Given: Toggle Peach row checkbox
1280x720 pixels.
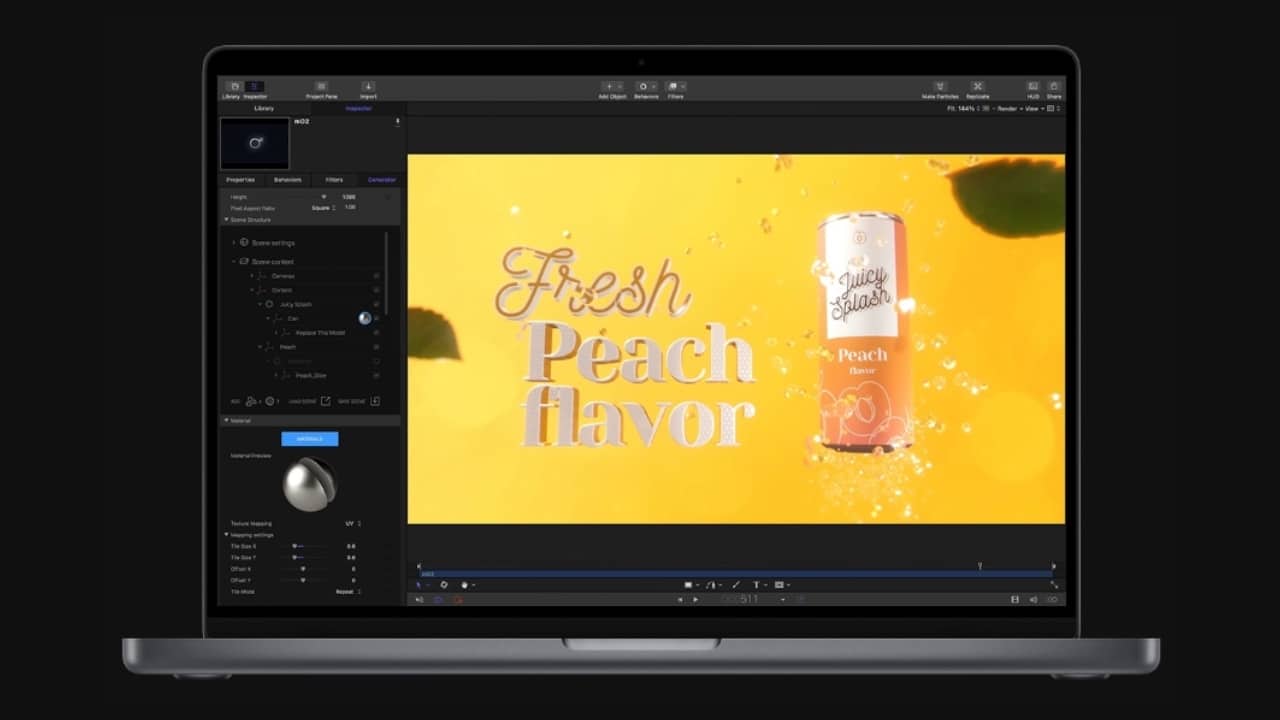Looking at the screenshot, I should pos(377,347).
